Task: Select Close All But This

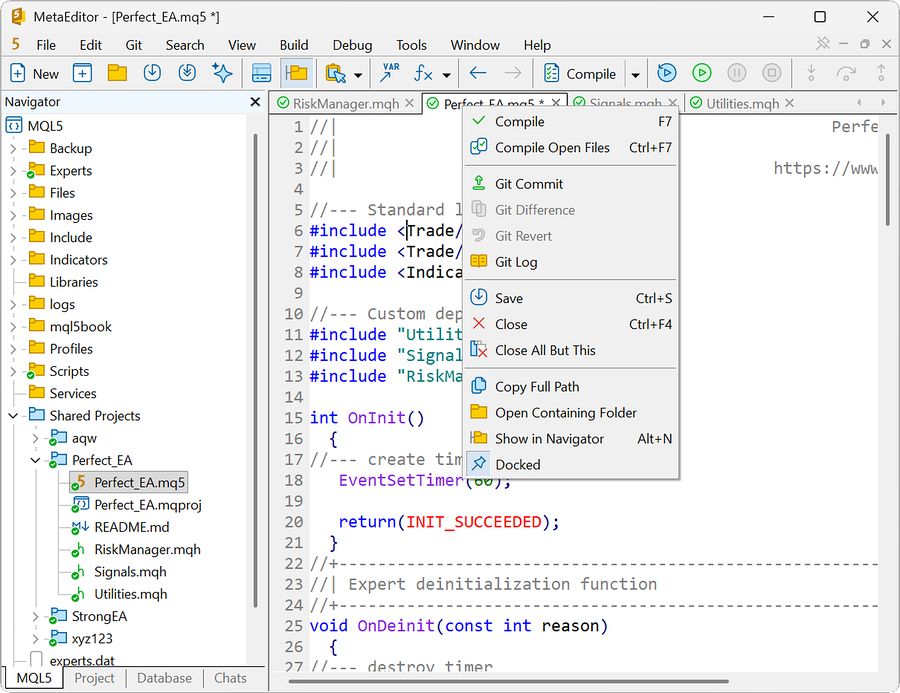Action: (571, 350)
